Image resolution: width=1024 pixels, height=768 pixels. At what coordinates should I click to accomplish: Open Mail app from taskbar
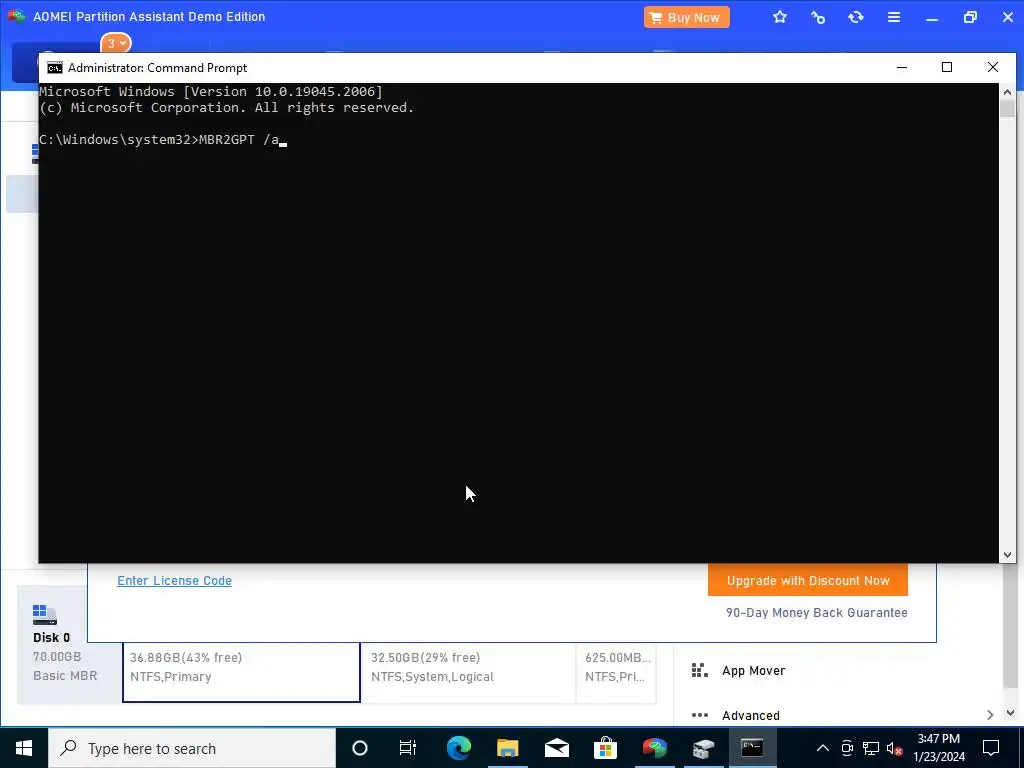[x=556, y=748]
